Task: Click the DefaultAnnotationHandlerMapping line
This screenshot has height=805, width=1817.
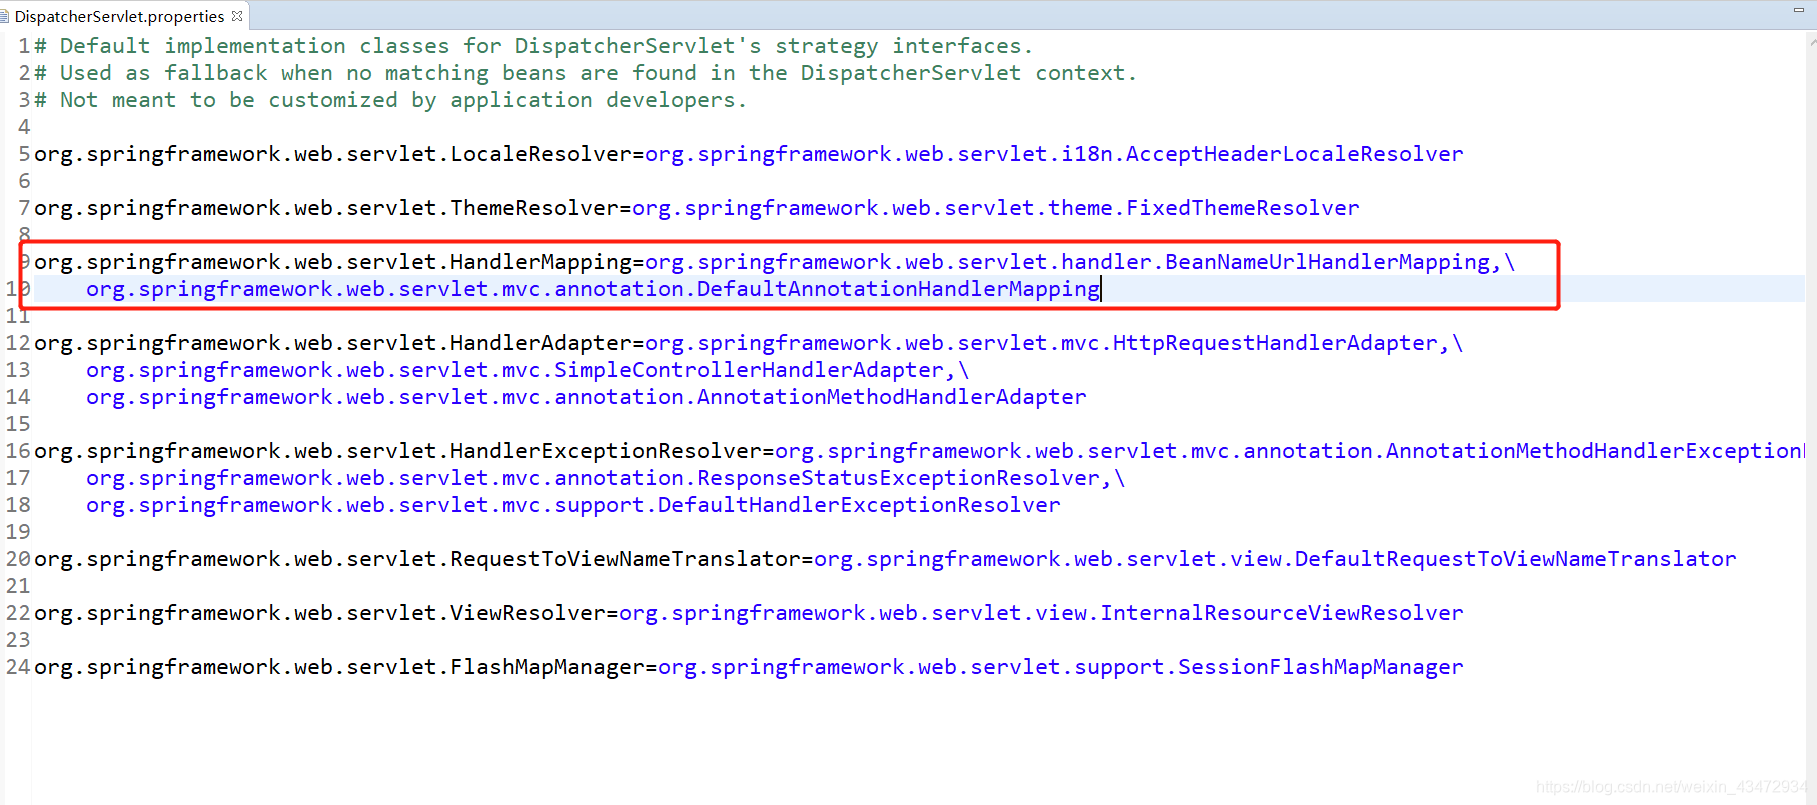Action: click(593, 289)
